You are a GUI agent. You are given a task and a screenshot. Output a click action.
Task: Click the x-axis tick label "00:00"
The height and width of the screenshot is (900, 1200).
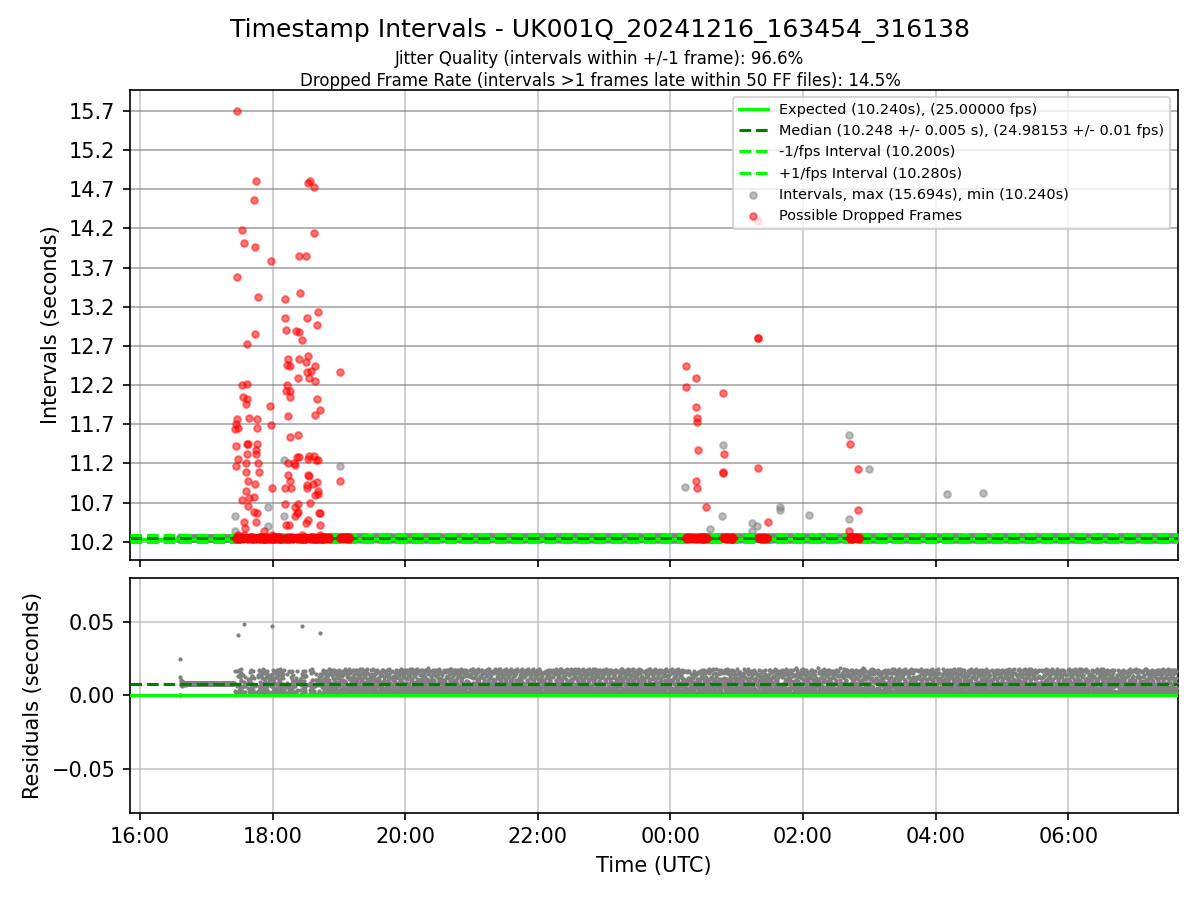tap(670, 836)
